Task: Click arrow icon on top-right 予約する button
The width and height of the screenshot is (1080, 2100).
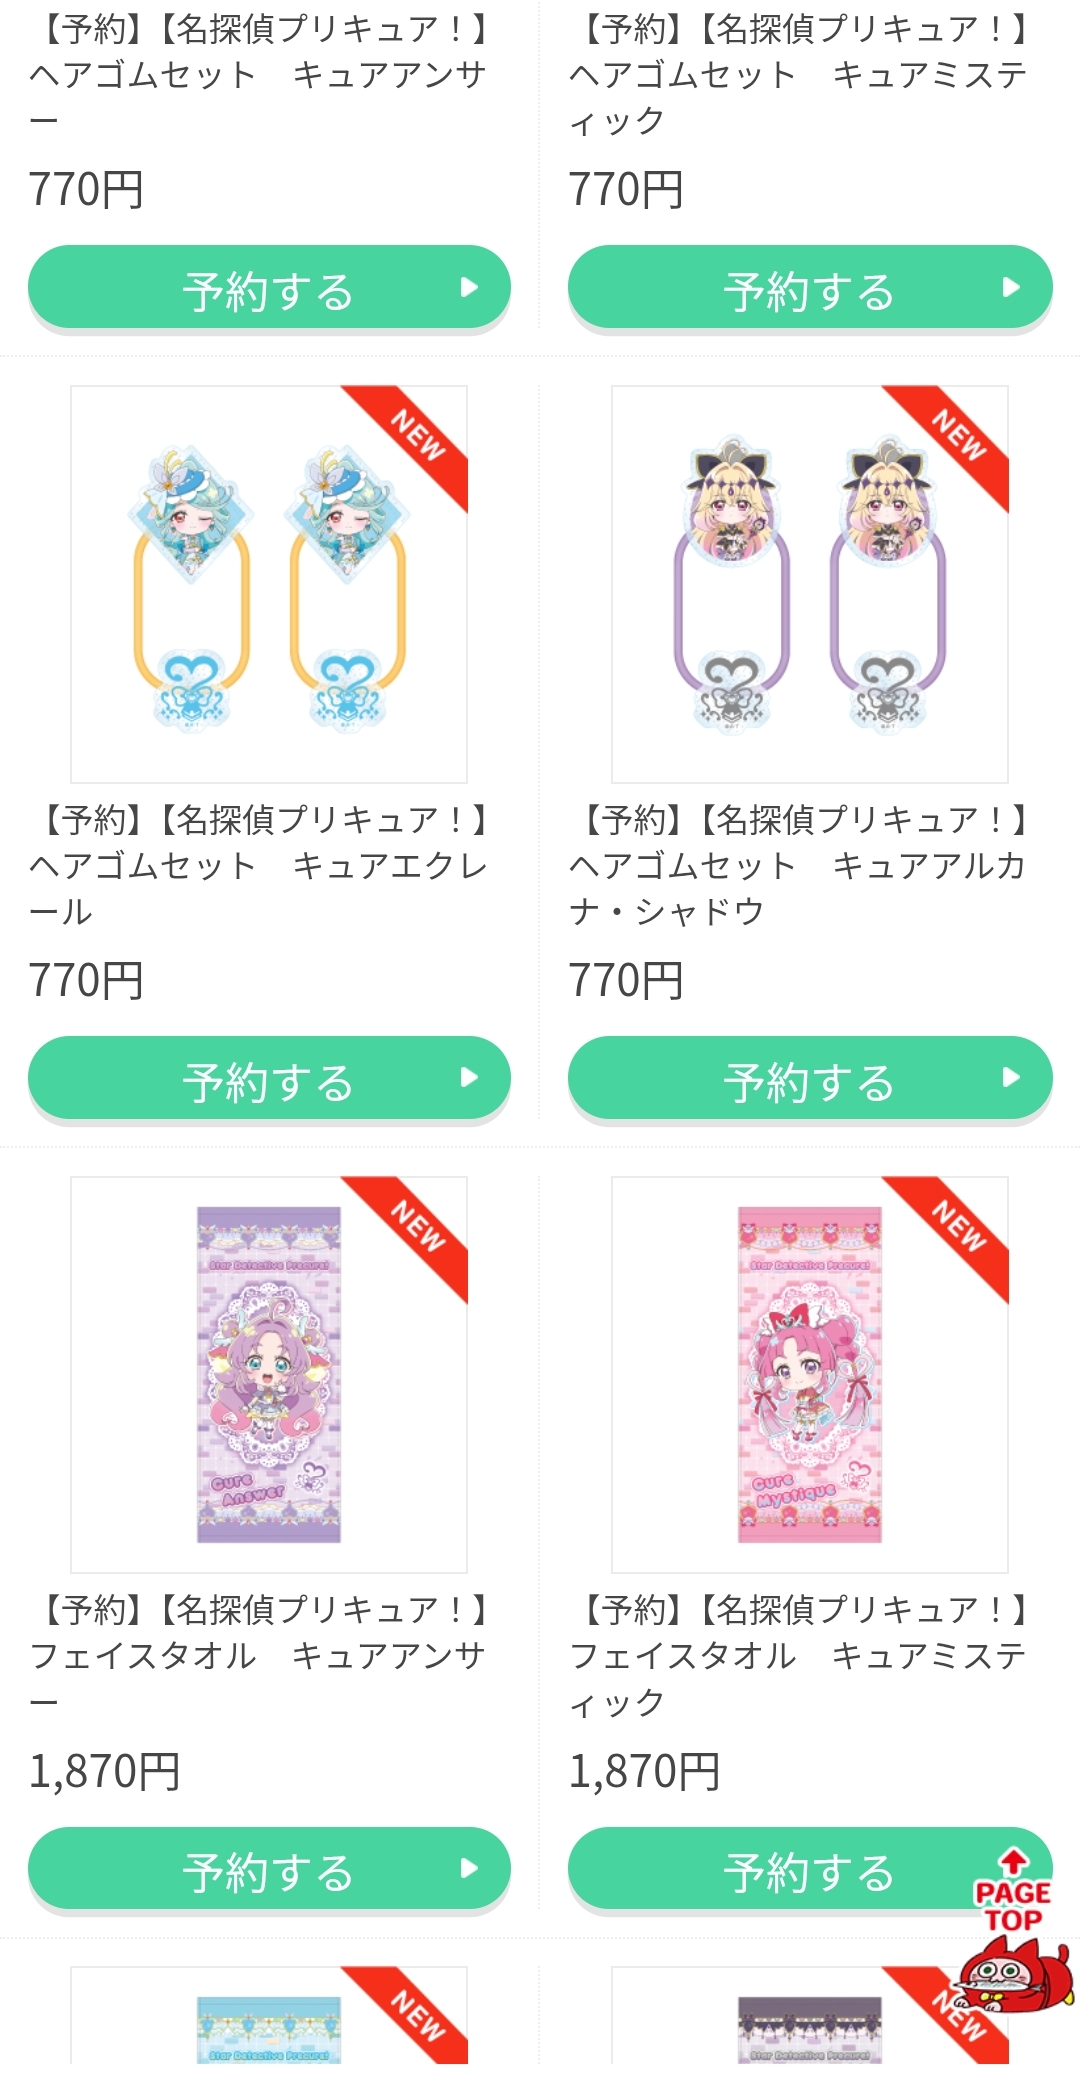Action: coord(1011,287)
